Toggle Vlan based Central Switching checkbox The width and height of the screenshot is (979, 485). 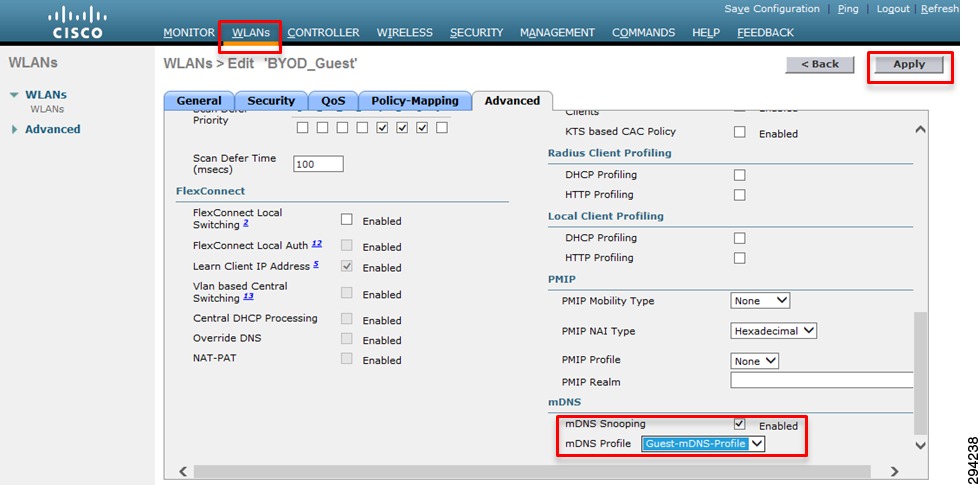[x=347, y=293]
